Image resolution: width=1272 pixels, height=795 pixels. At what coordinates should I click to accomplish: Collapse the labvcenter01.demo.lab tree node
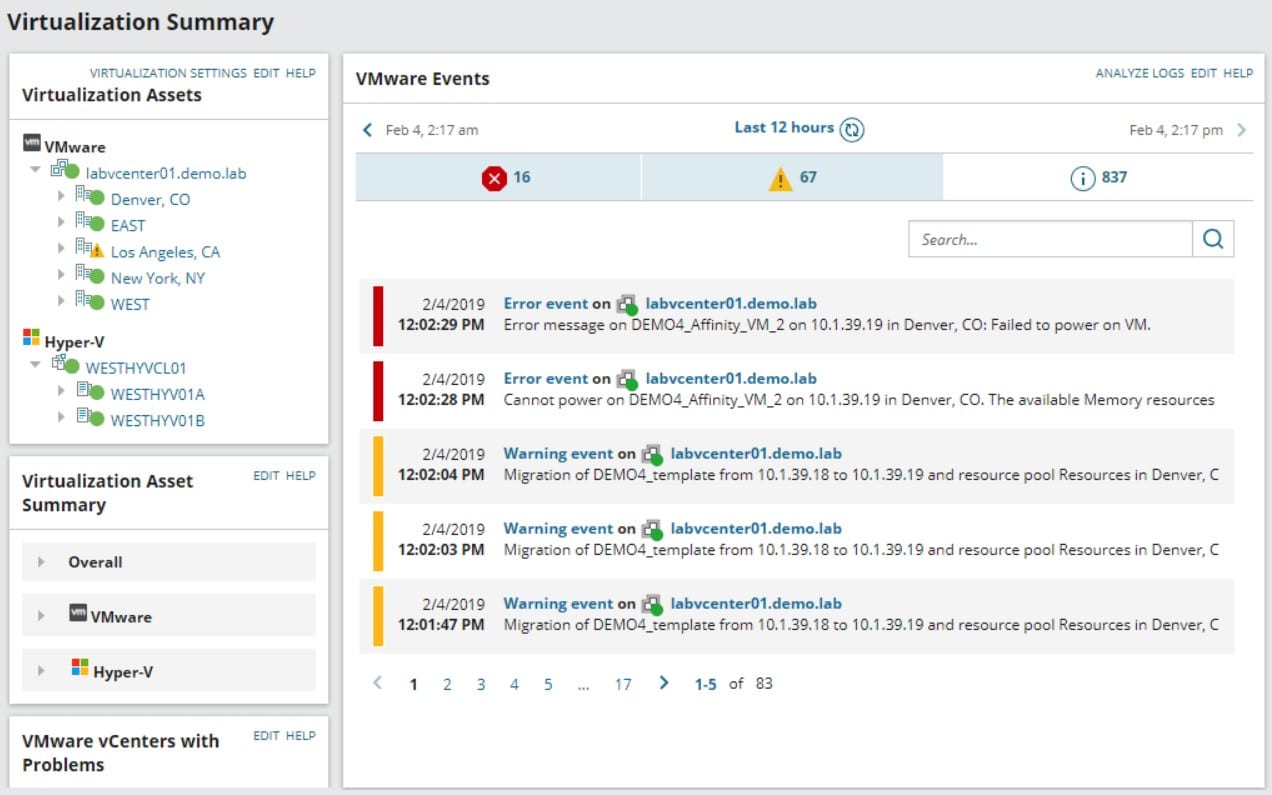tap(35, 170)
